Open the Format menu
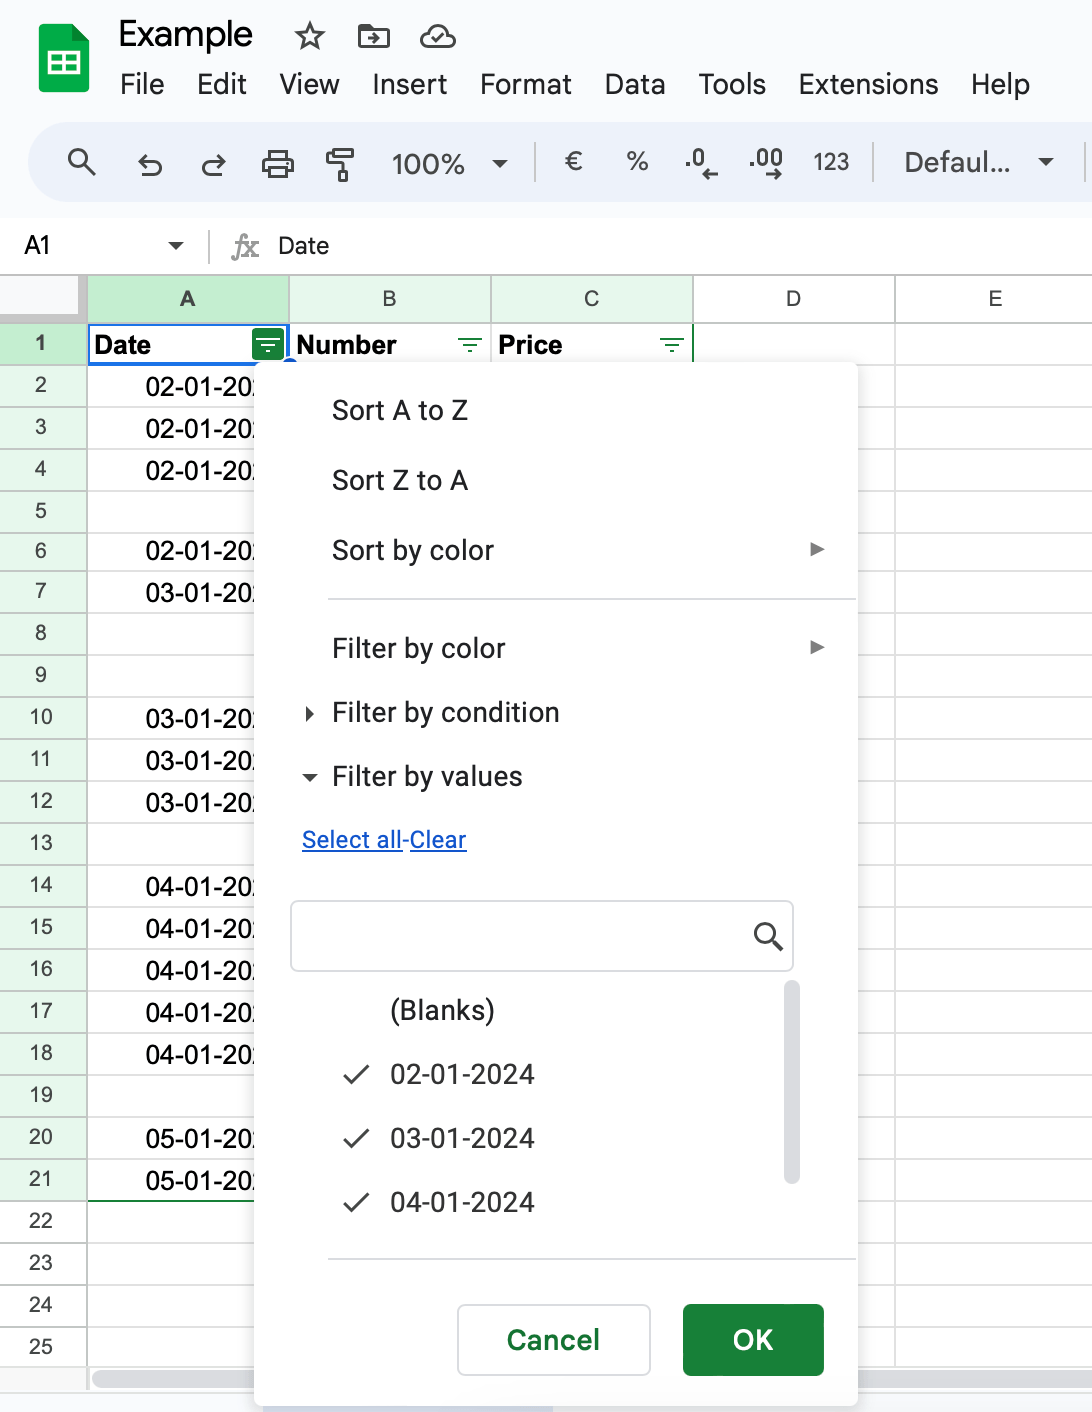This screenshot has width=1092, height=1412. click(x=525, y=85)
